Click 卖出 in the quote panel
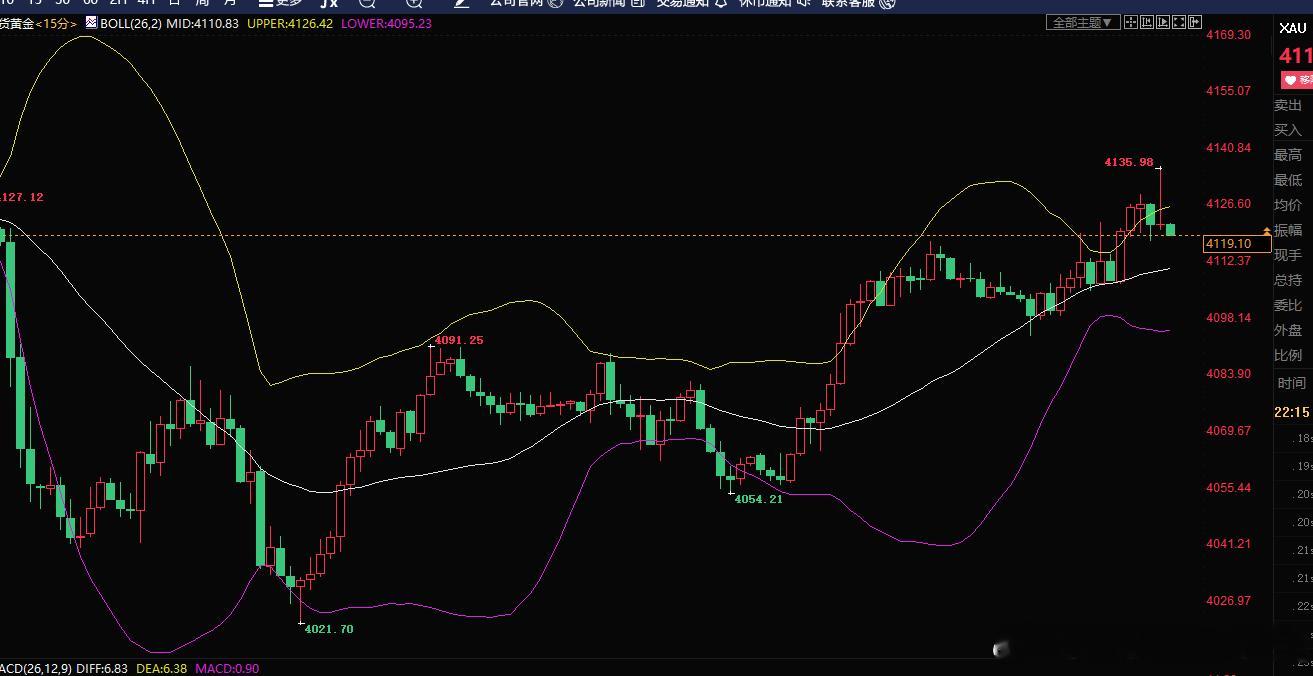This screenshot has width=1313, height=676. click(1288, 105)
